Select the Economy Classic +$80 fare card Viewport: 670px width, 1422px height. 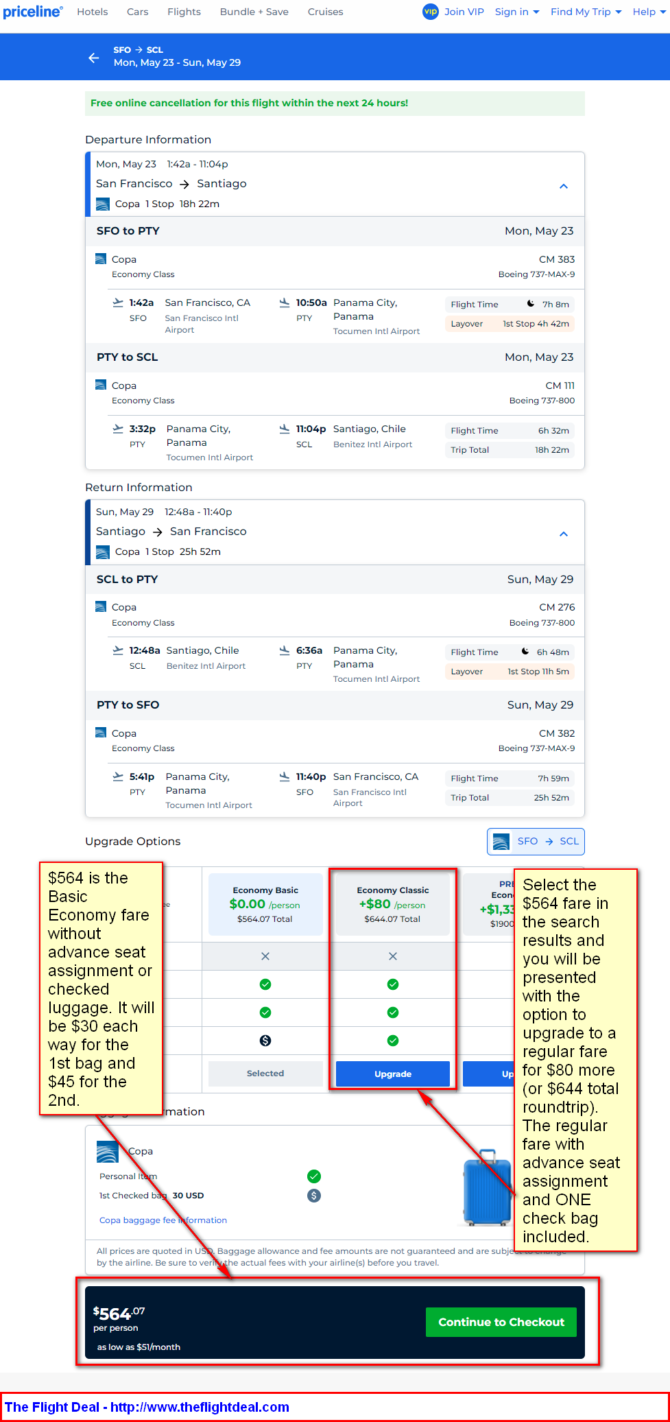pyautogui.click(x=393, y=905)
